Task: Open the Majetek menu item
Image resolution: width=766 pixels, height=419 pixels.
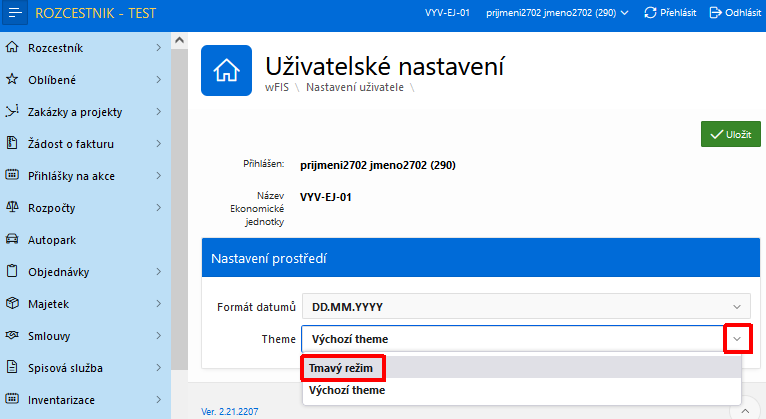Action: click(x=85, y=303)
